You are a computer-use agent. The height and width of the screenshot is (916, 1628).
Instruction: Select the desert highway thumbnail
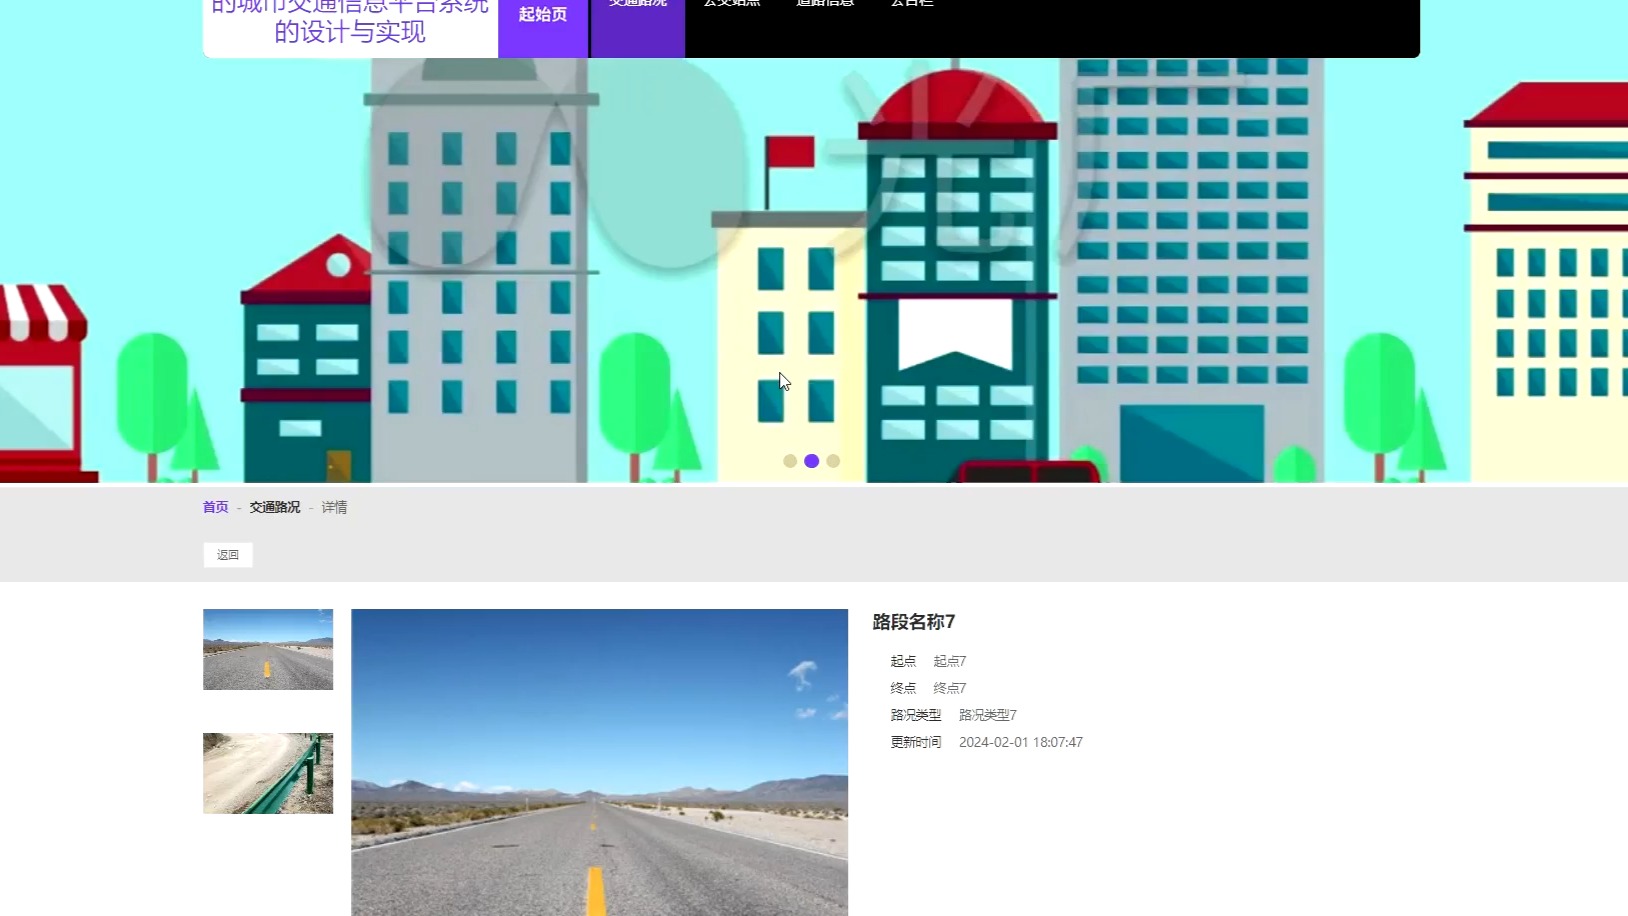coord(268,649)
